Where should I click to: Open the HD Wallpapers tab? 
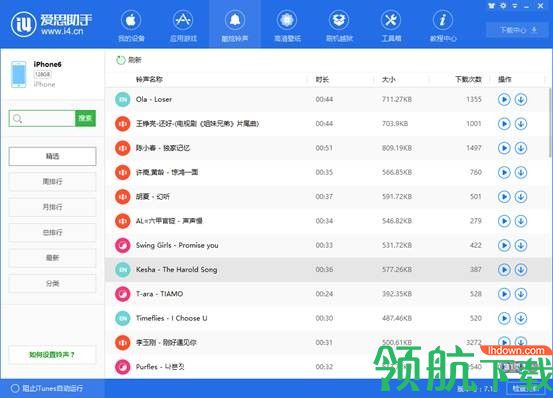point(287,26)
